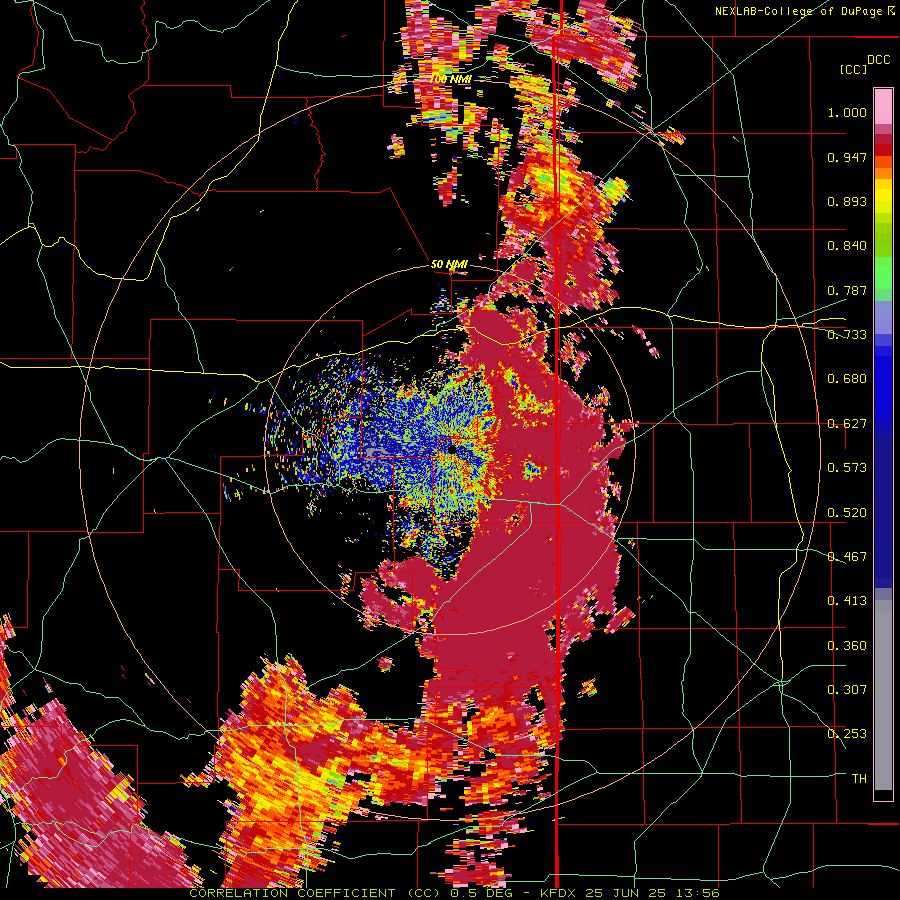Click the Correlation Coefficient caption at bottom
This screenshot has width=900, height=900.
(x=454, y=893)
